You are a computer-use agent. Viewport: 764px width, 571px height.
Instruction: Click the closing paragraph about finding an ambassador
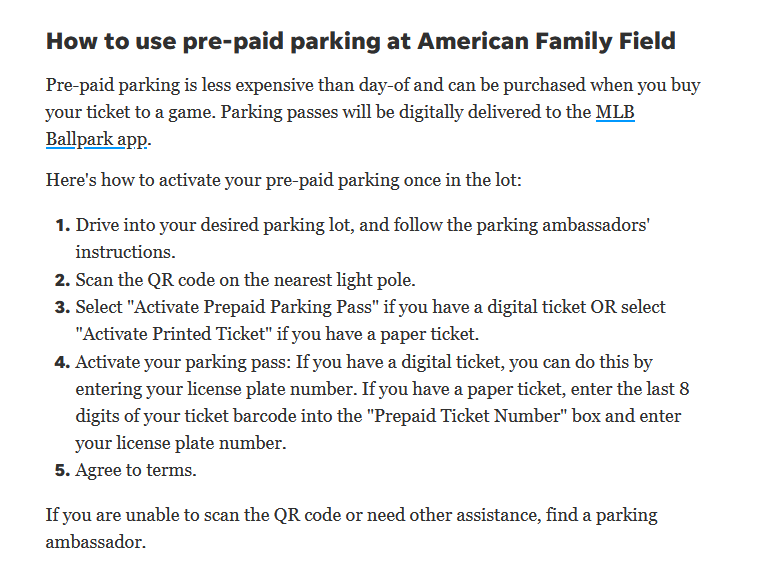coord(350,516)
